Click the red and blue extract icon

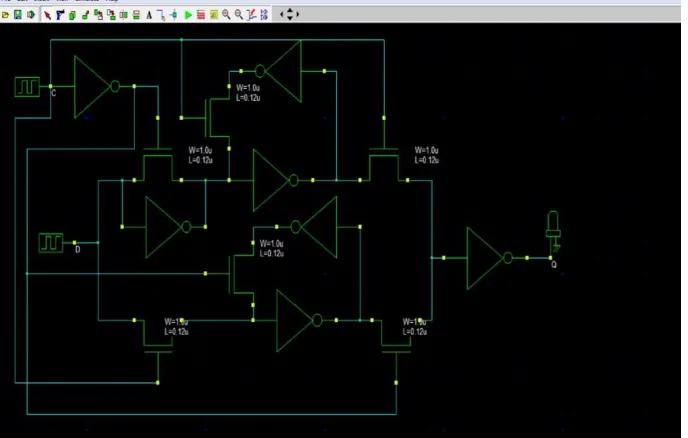[251, 16]
